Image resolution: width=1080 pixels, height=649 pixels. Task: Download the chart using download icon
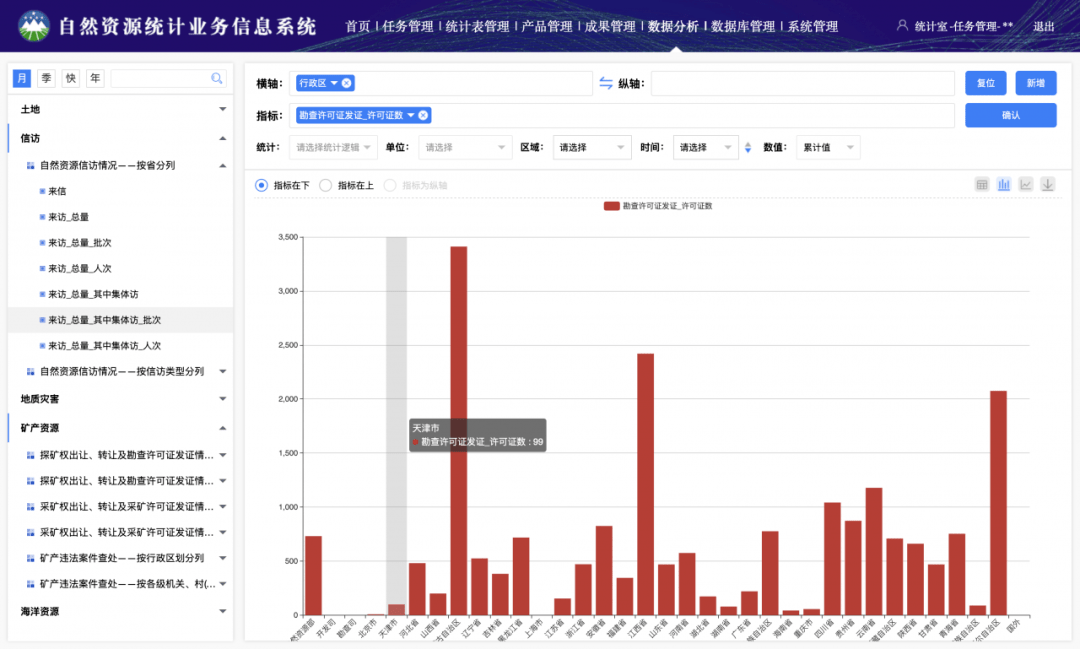[1048, 185]
